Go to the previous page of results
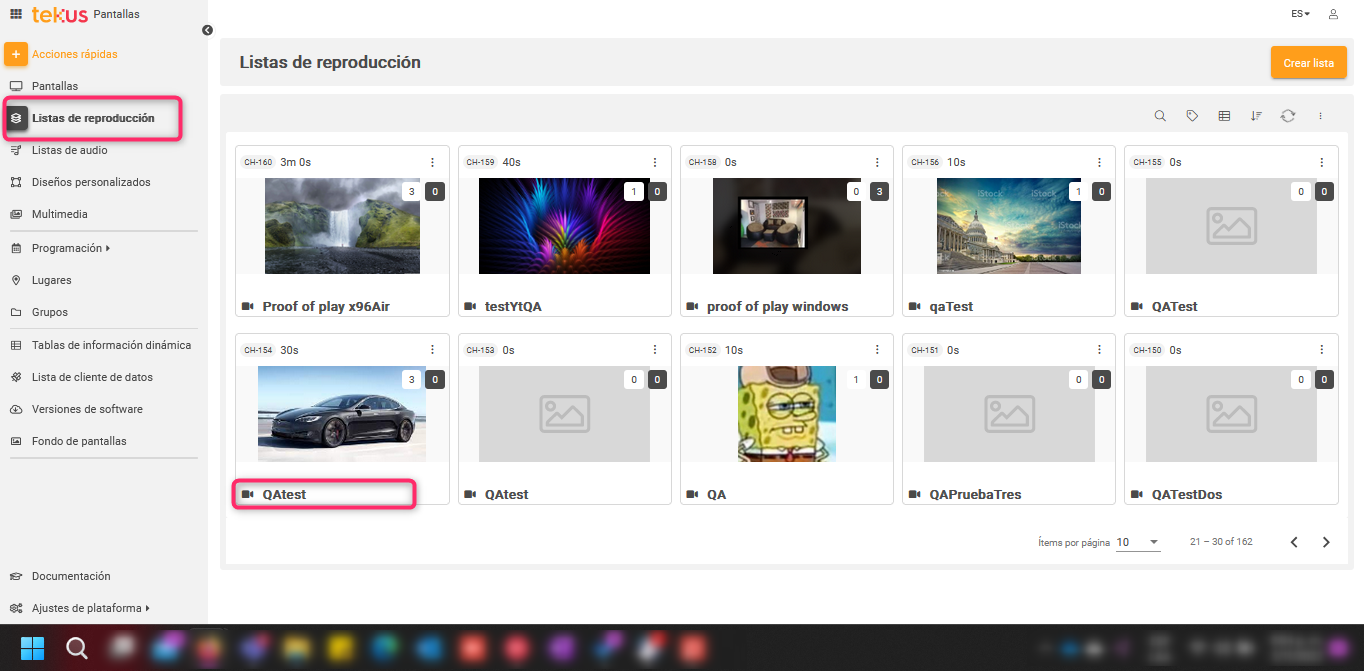The image size is (1364, 671). coord(1294,542)
